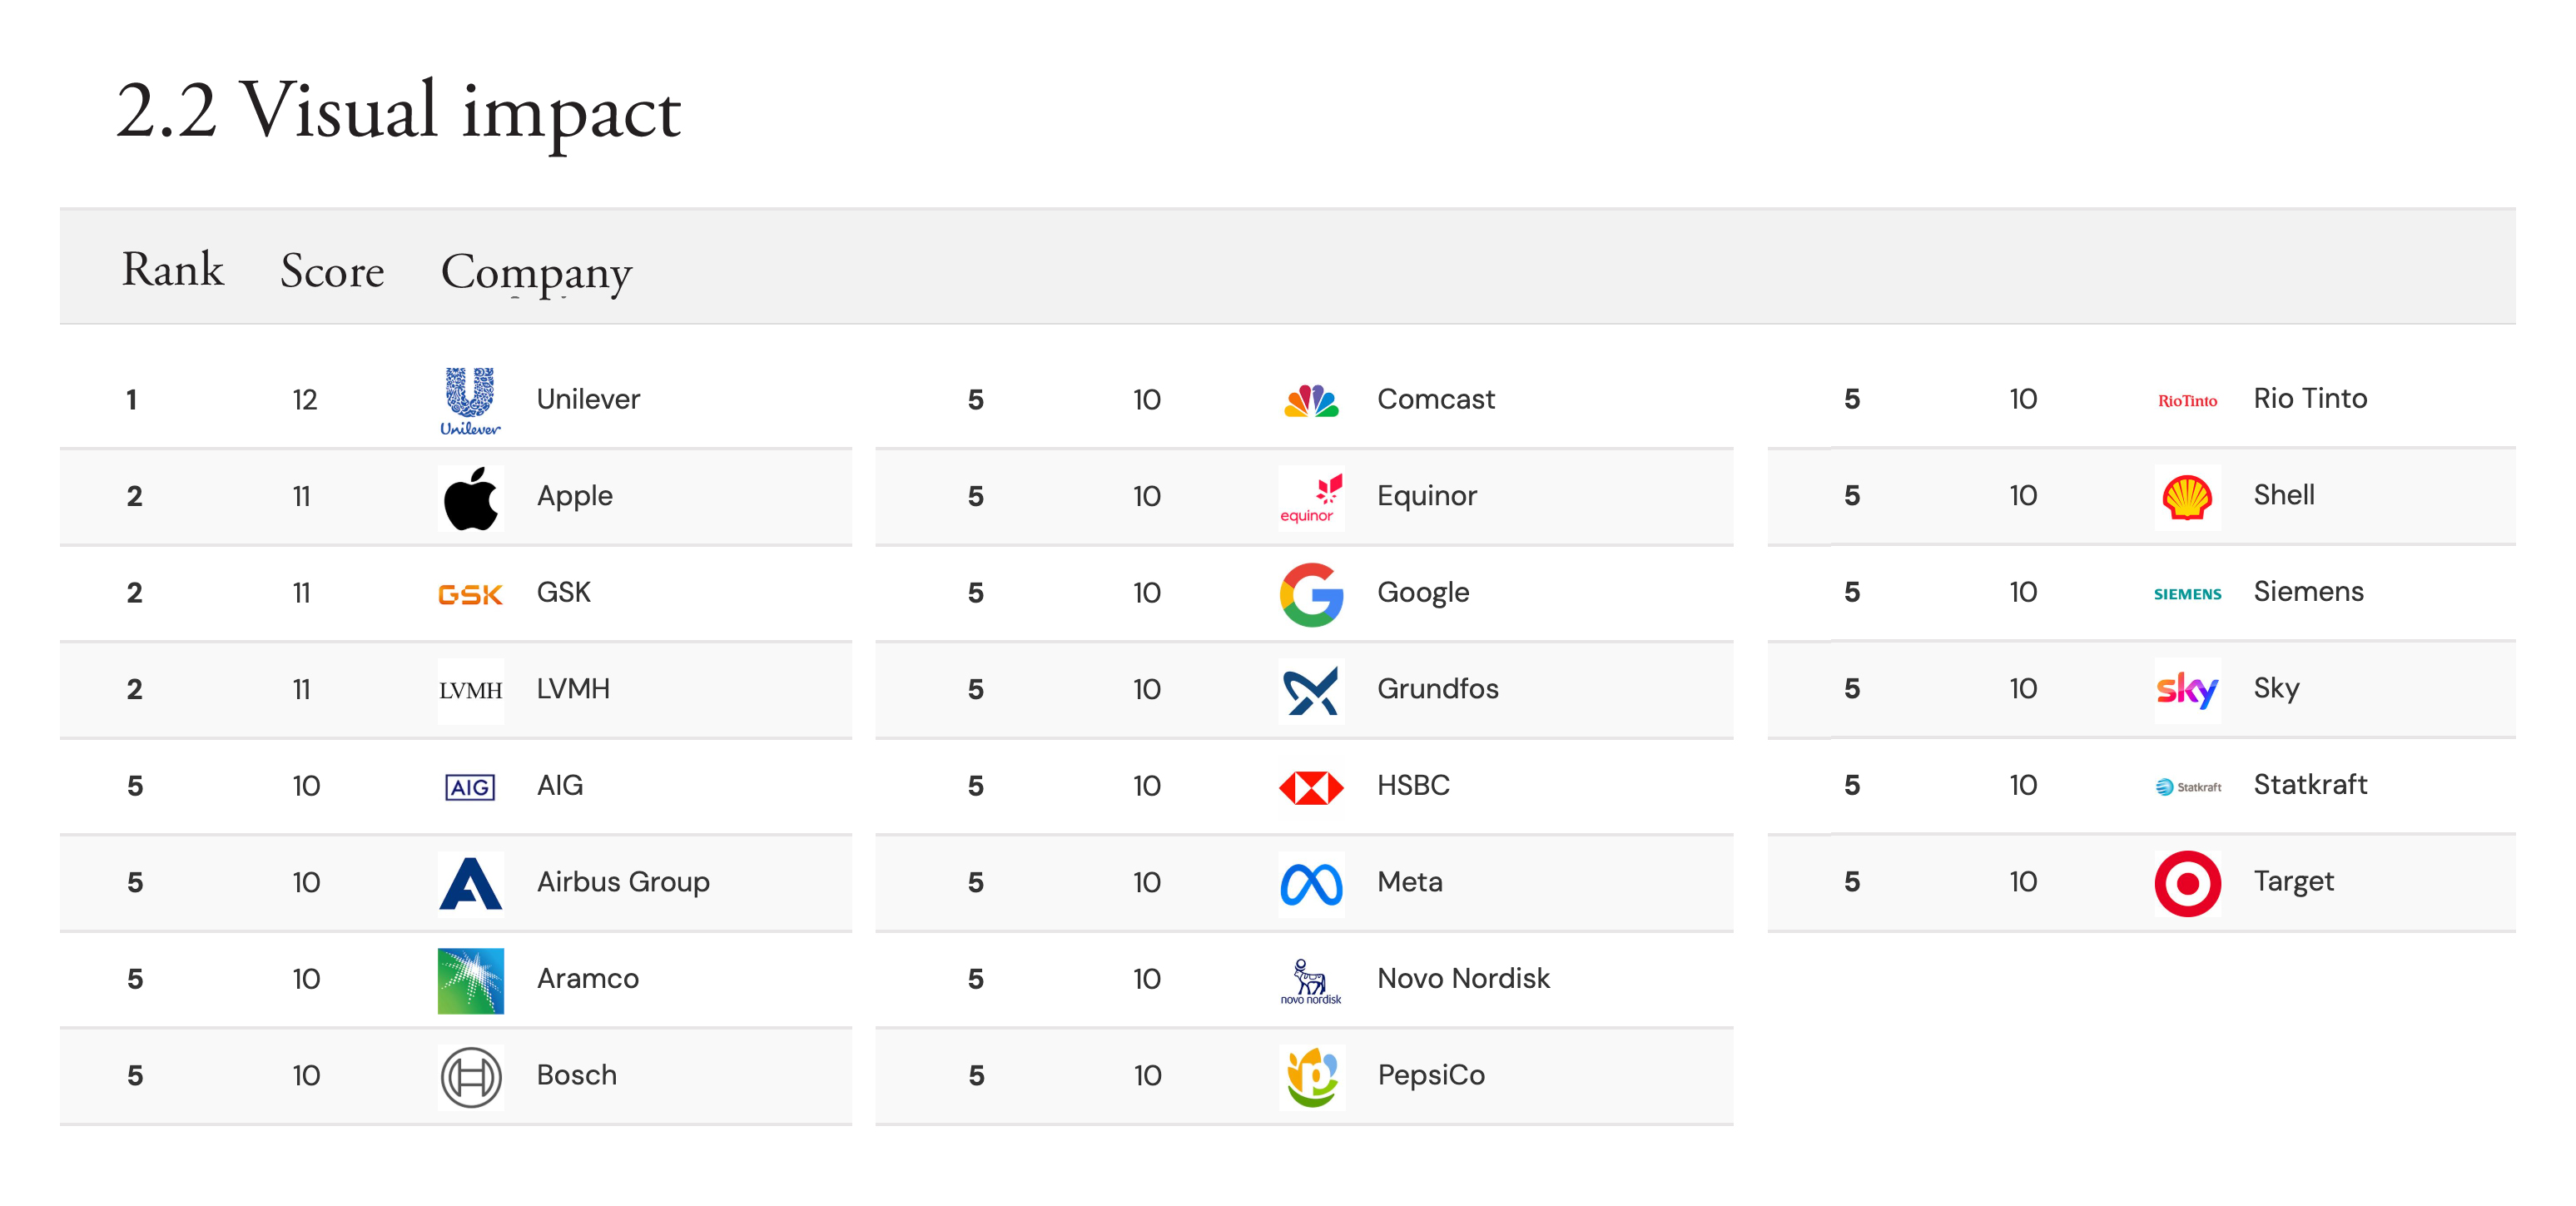Select the Bosch circular logo
The height and width of the screenshot is (1206, 2576).
[470, 1077]
